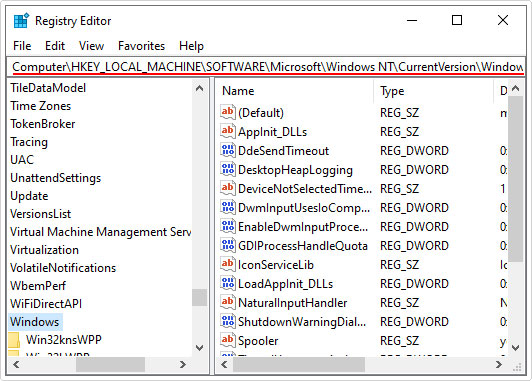Click the values pane vertical scrollbar thumb

[x=515, y=179]
